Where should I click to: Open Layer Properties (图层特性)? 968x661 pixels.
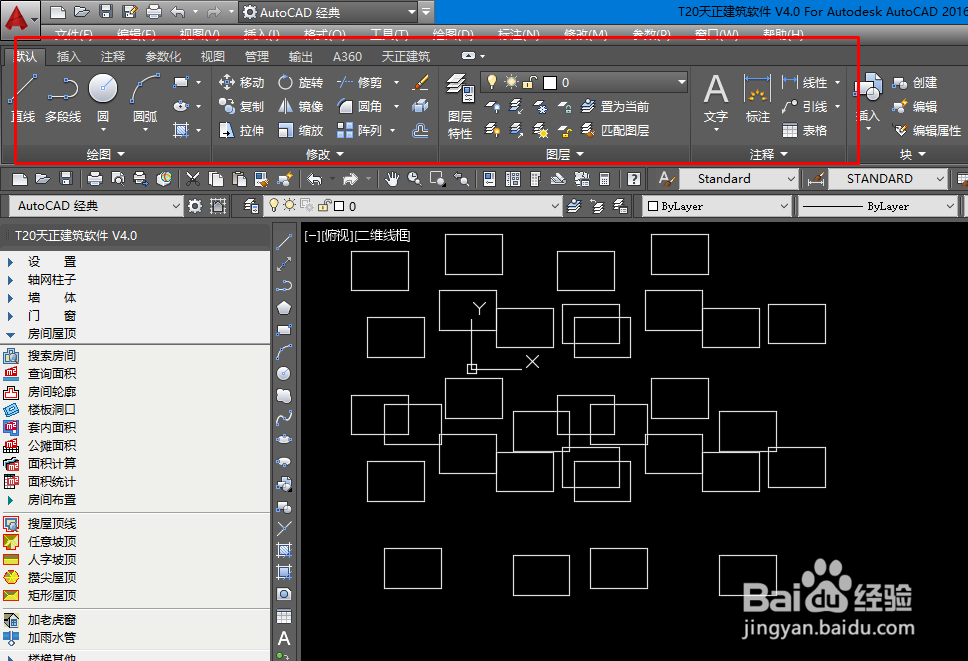460,106
